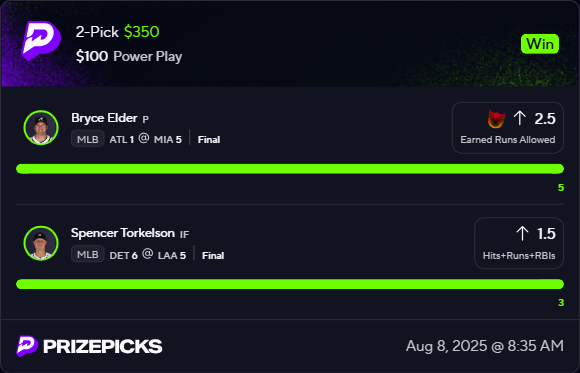This screenshot has height=373, width=580.
Task: Open Spencer Torkelson's player avatar
Action: pyautogui.click(x=41, y=243)
